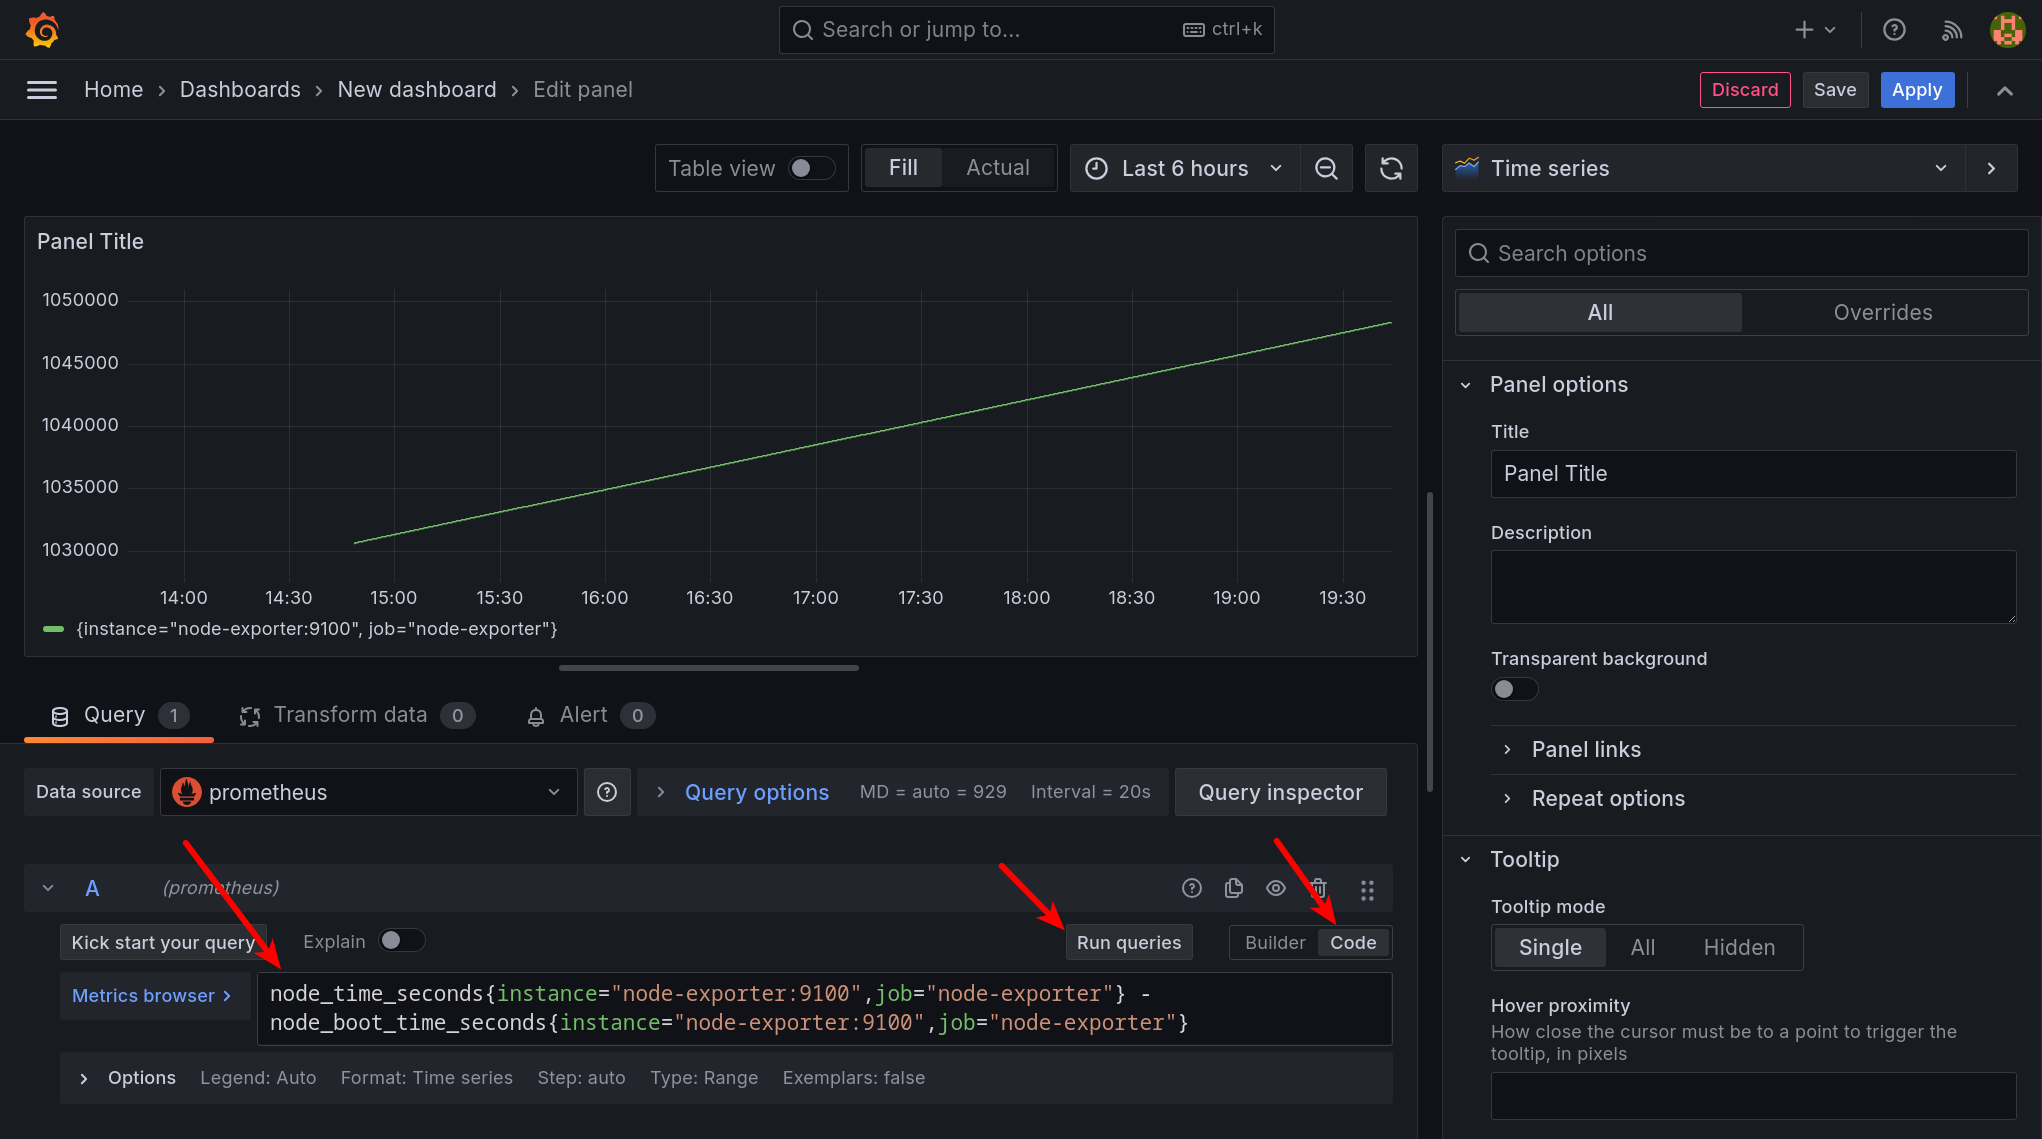Click the keyboard shortcut ctrl+k hint
This screenshot has height=1139, width=2042.
[1223, 30]
